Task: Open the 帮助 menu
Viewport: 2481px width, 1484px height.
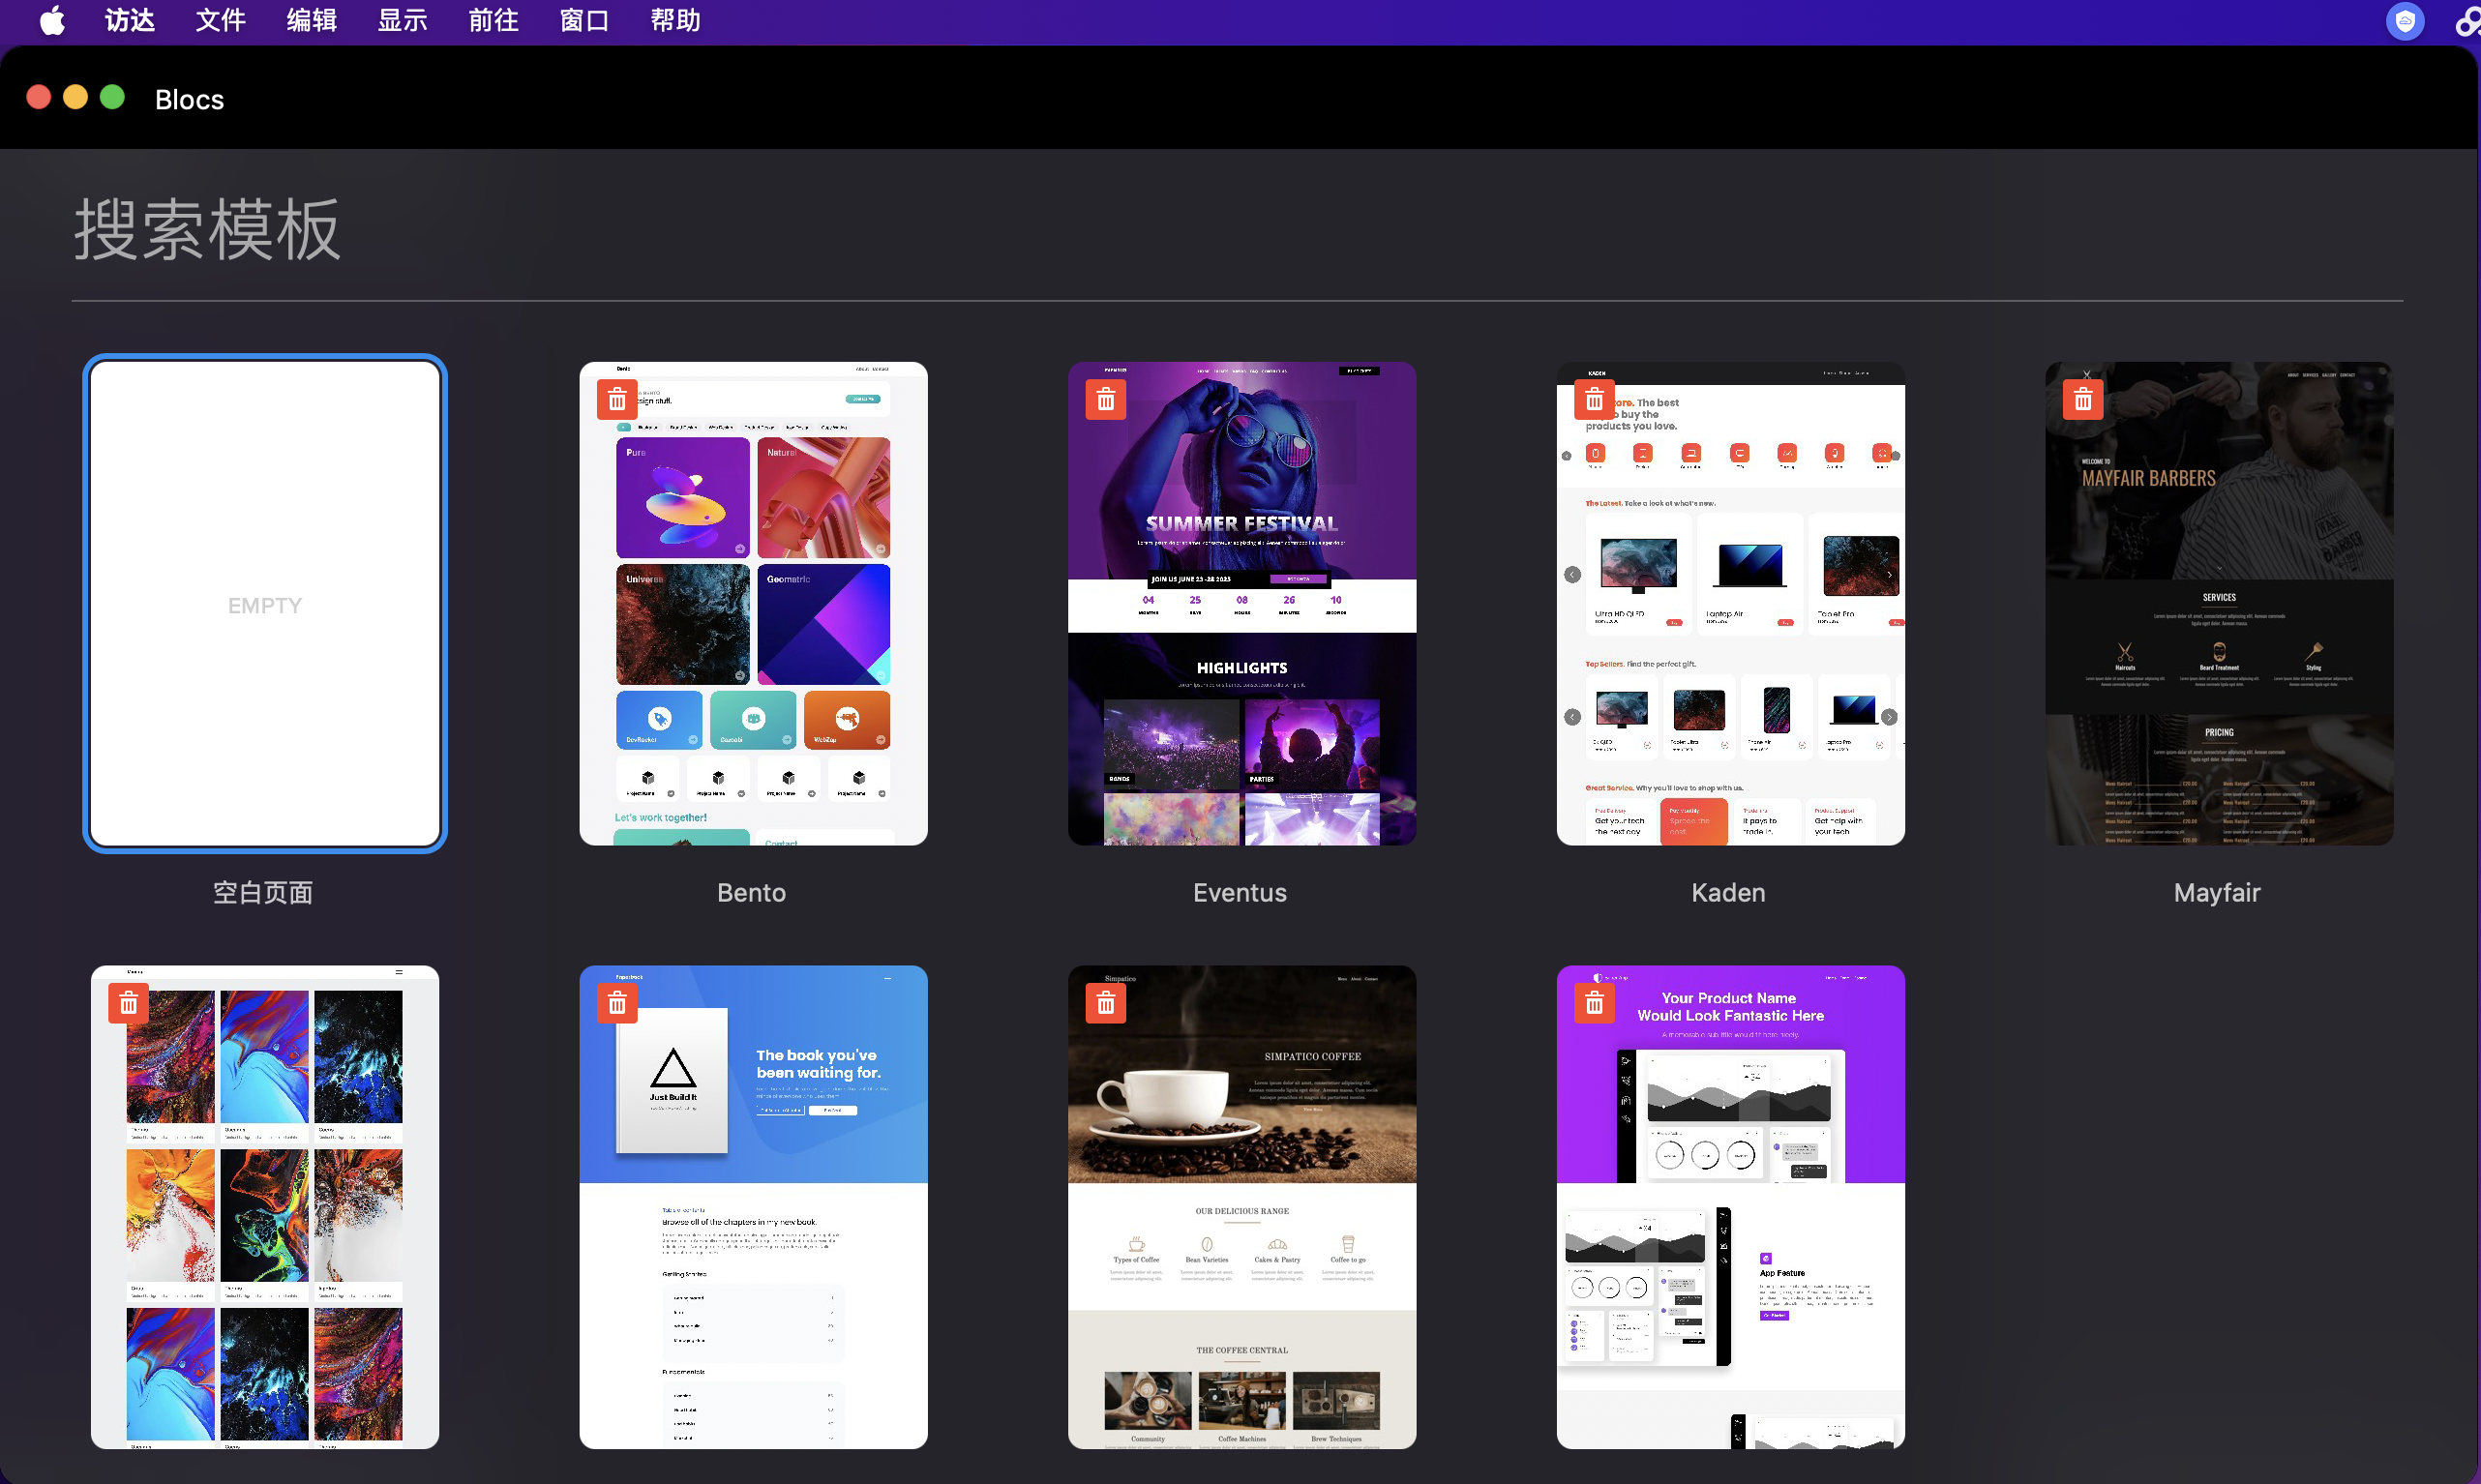Action: (675, 21)
